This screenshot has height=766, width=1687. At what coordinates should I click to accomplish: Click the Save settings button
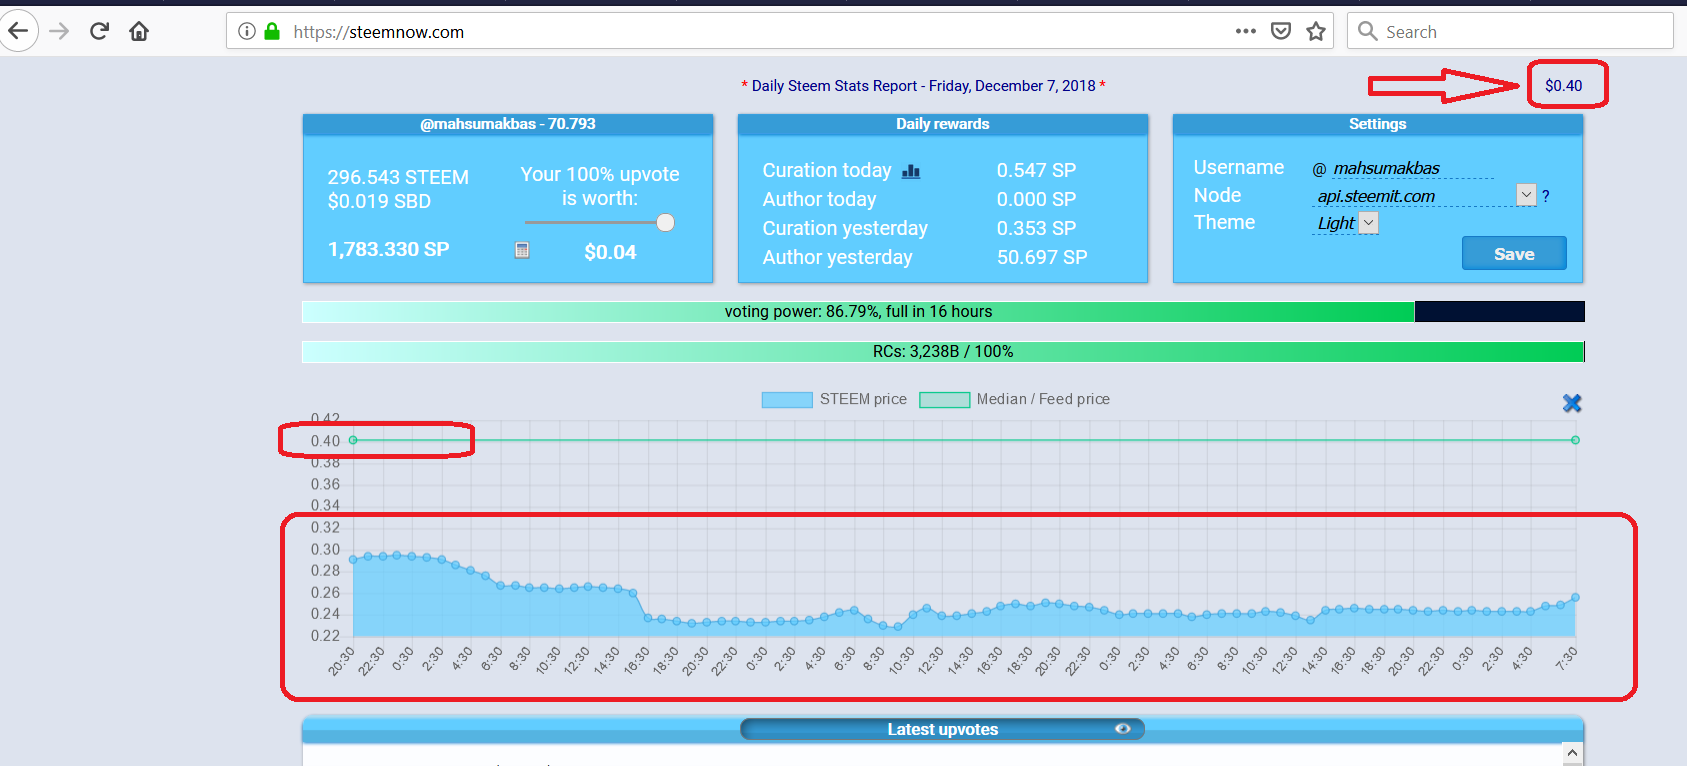(x=1514, y=253)
